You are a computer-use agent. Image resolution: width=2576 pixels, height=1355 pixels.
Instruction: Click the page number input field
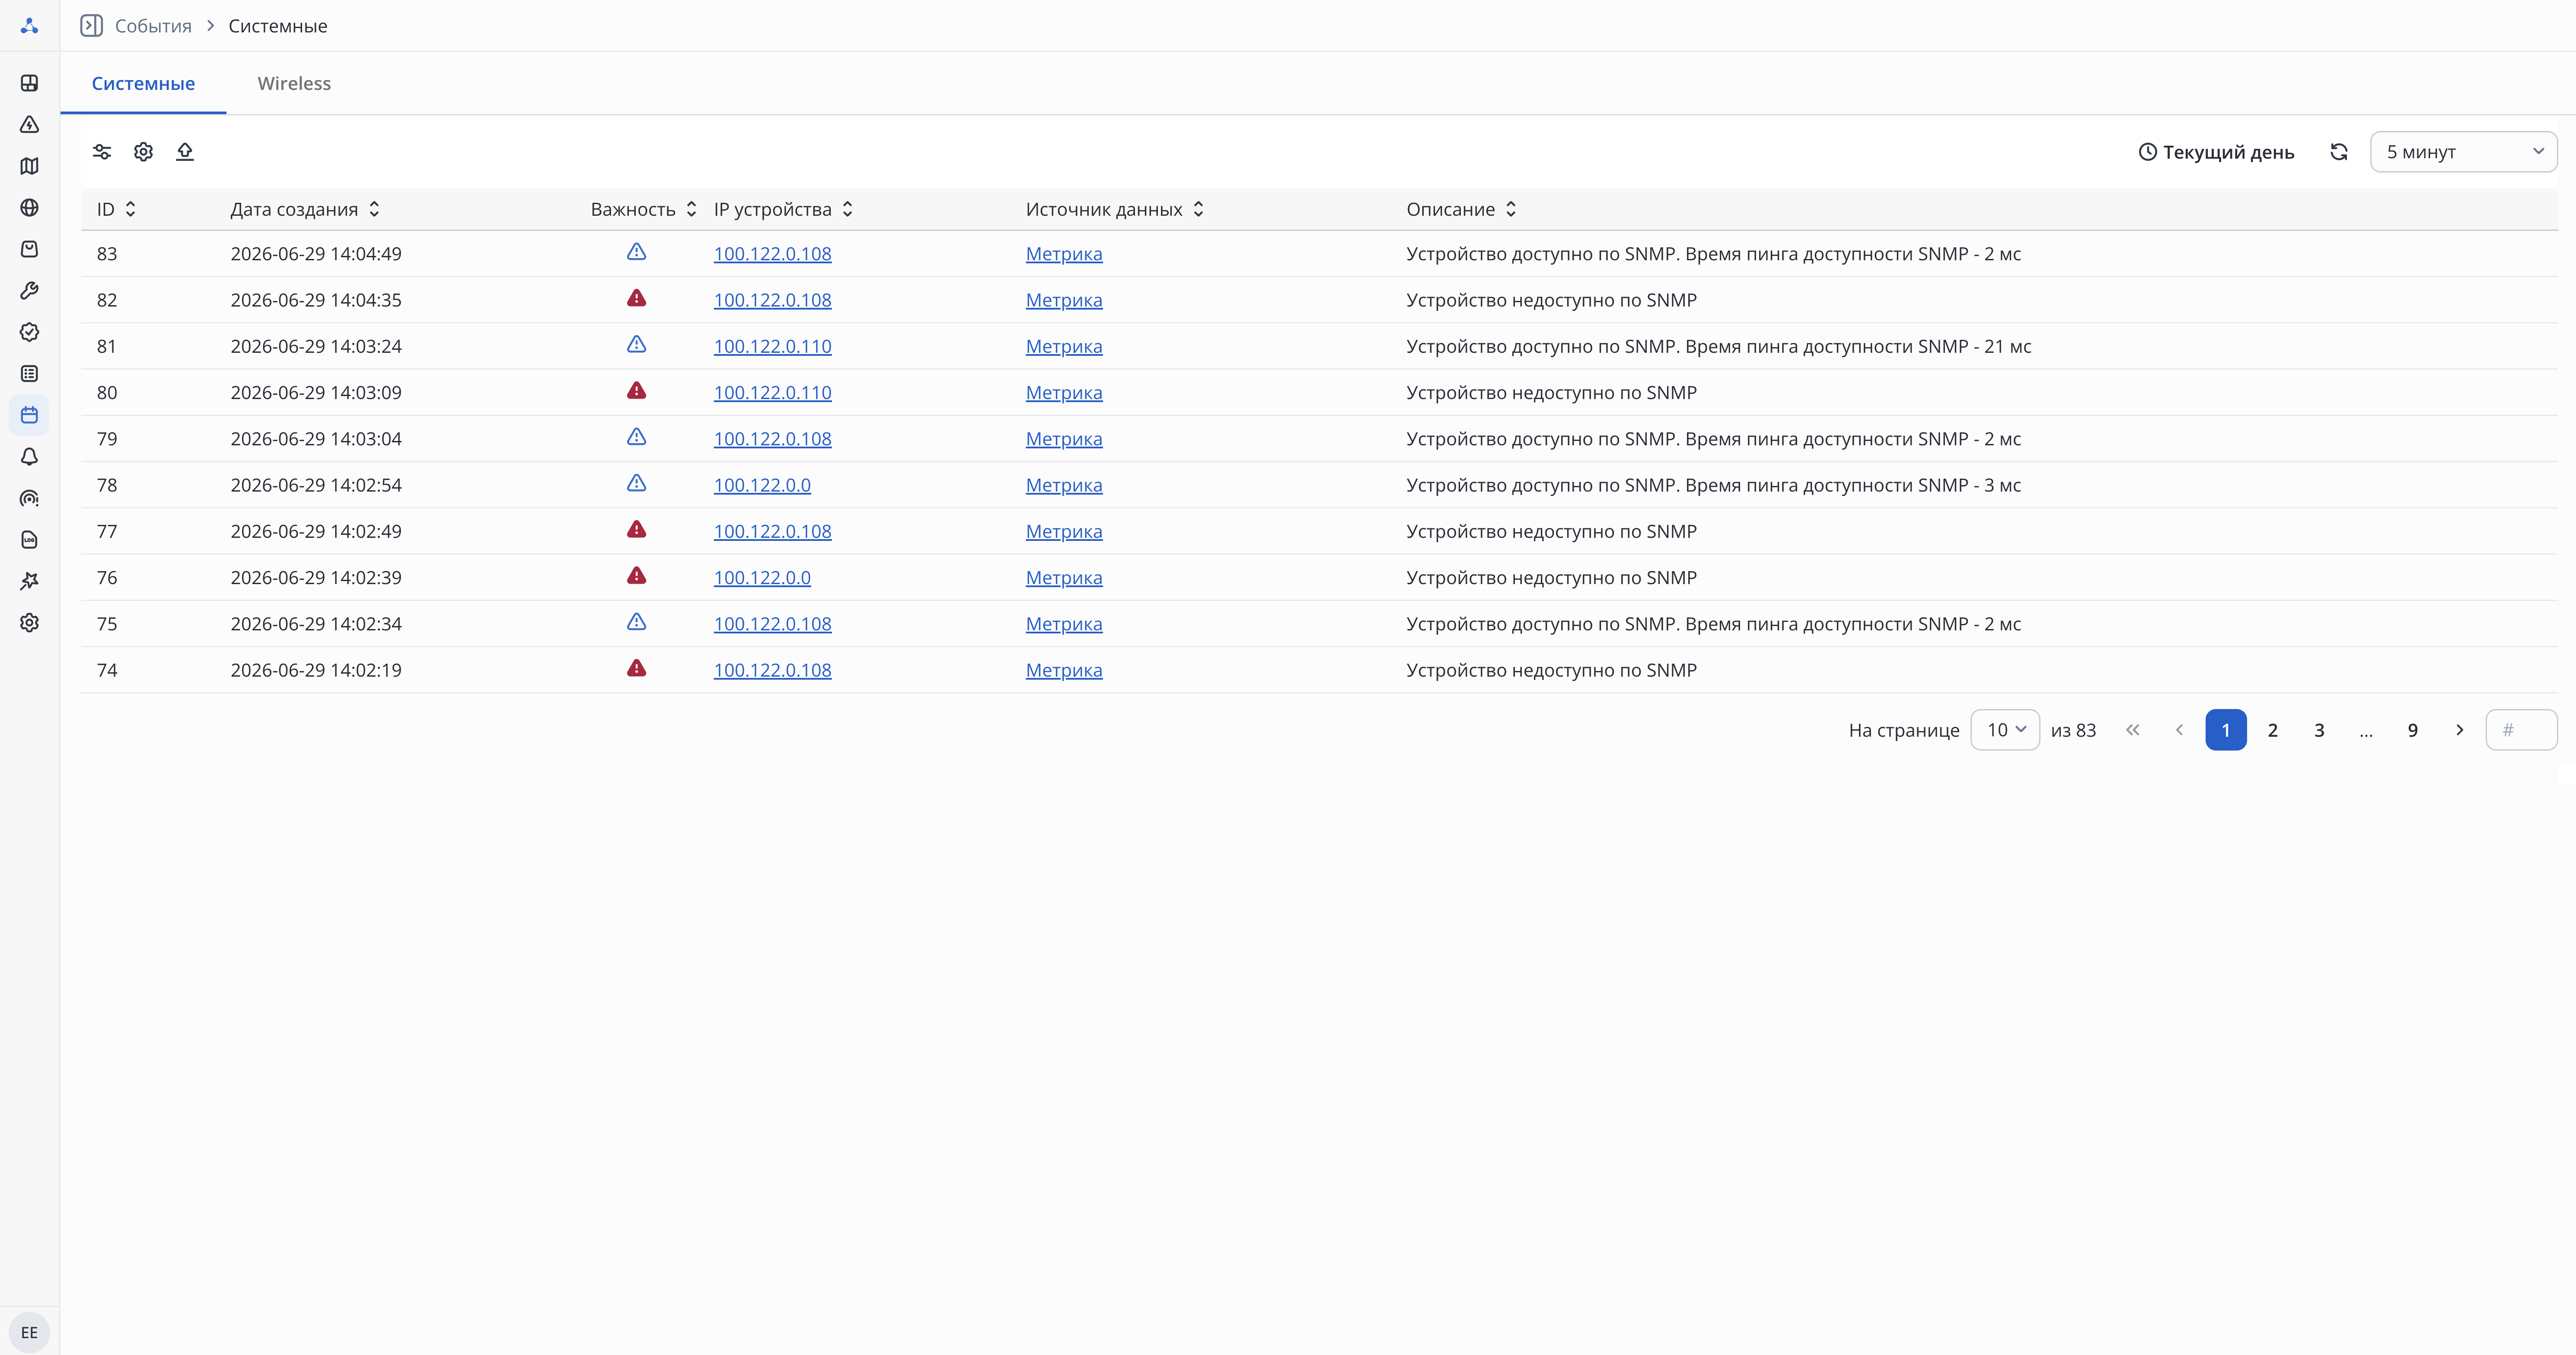(x=2521, y=730)
